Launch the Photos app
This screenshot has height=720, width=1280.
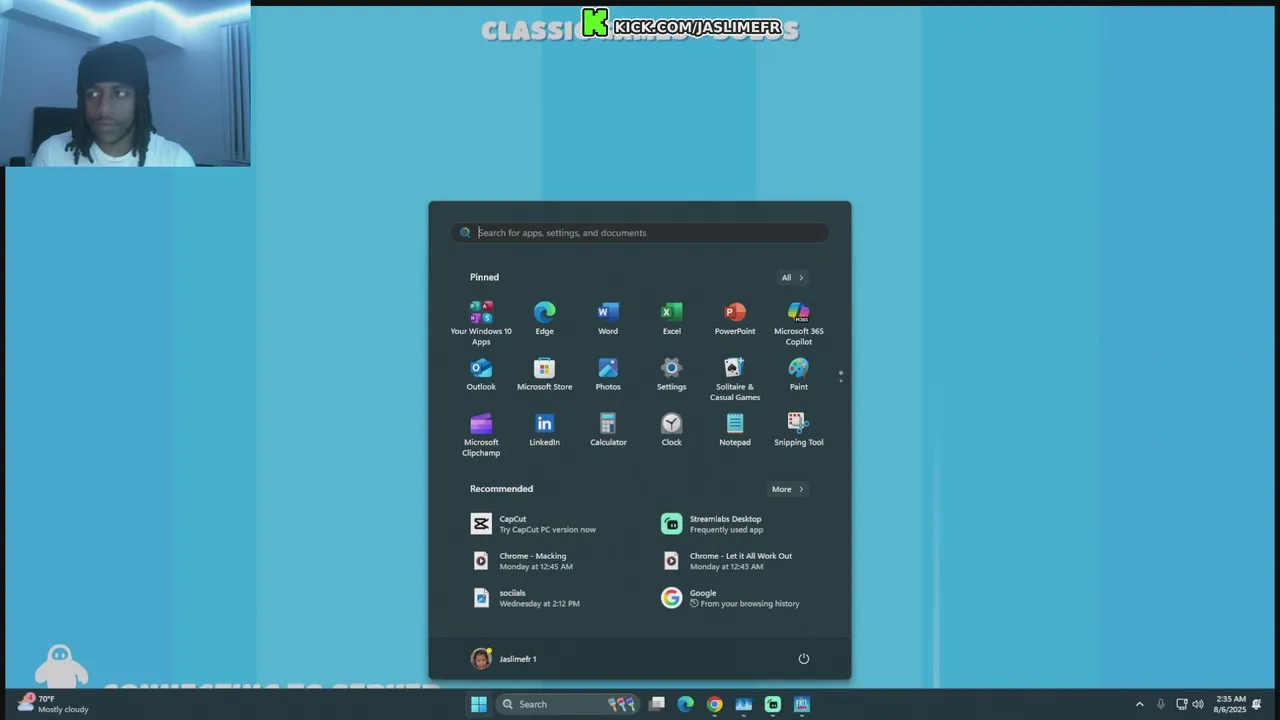(608, 375)
